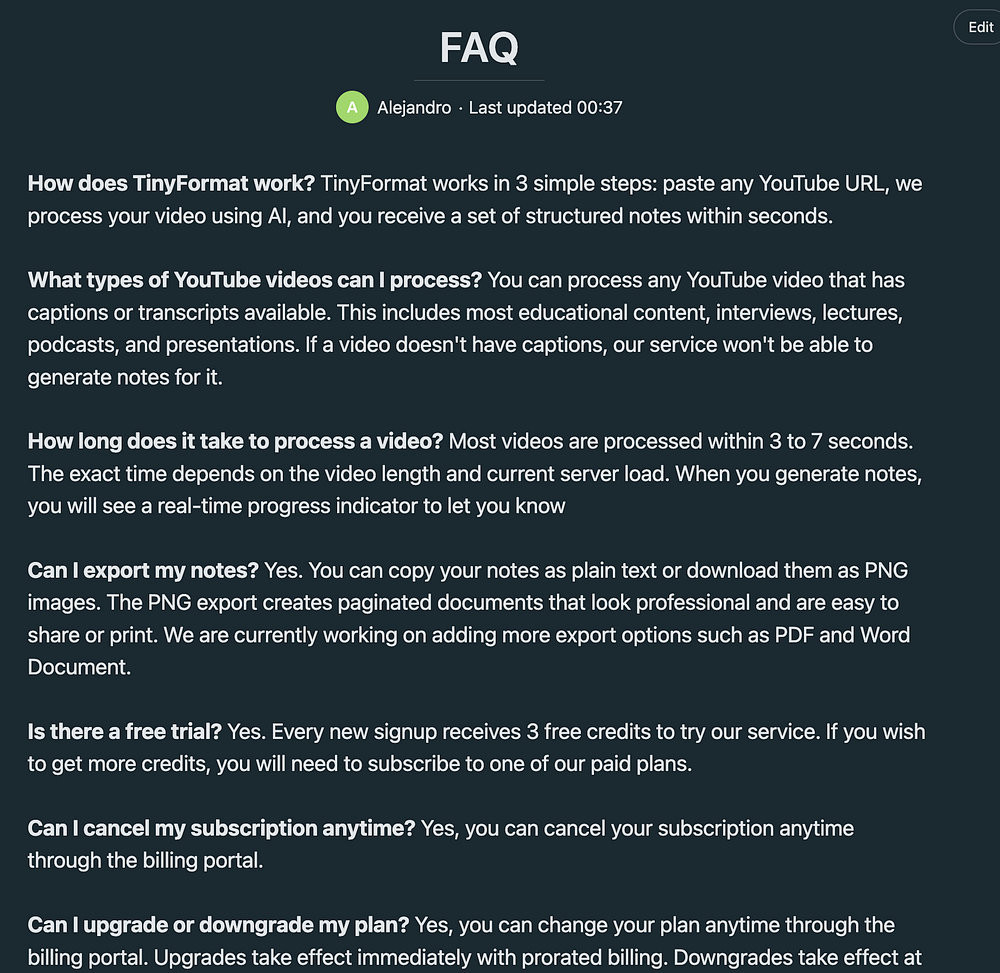Click the horizontal divider under the FAQ title
Image resolution: width=1000 pixels, height=973 pixels.
pos(479,79)
